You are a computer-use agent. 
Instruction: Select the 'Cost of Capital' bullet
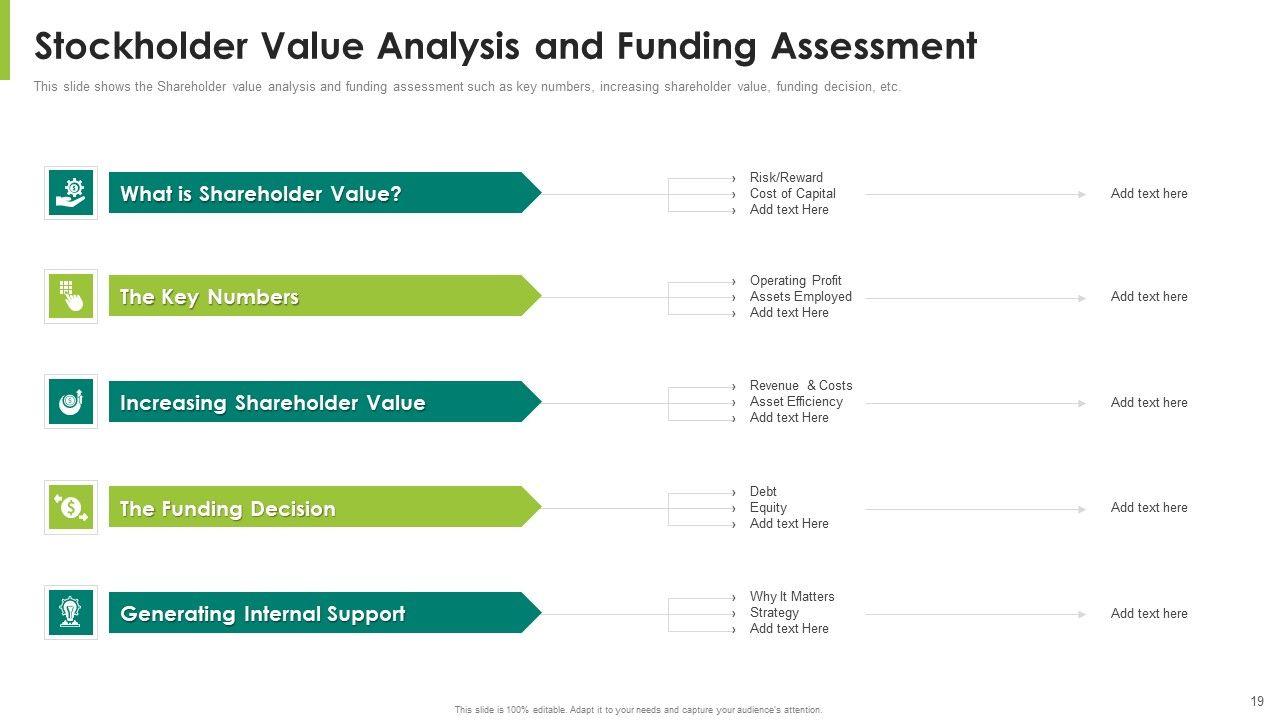pos(792,194)
